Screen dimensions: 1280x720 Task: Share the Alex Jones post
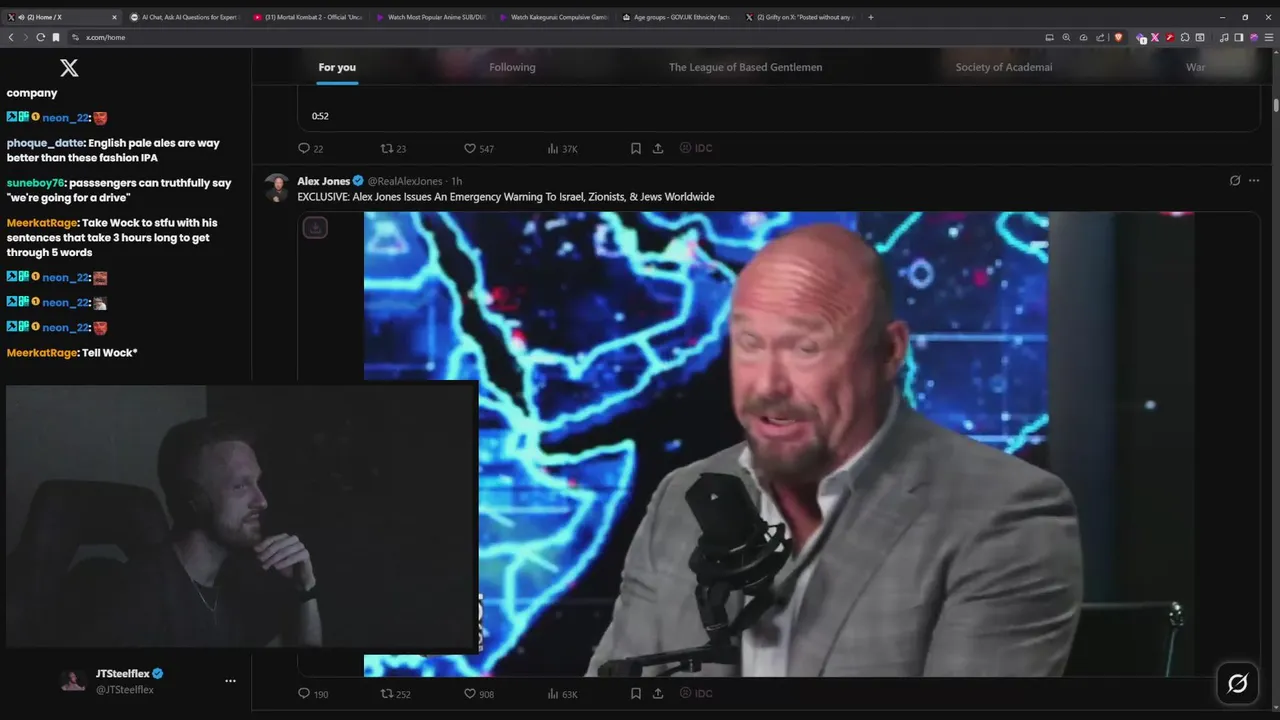(x=658, y=693)
